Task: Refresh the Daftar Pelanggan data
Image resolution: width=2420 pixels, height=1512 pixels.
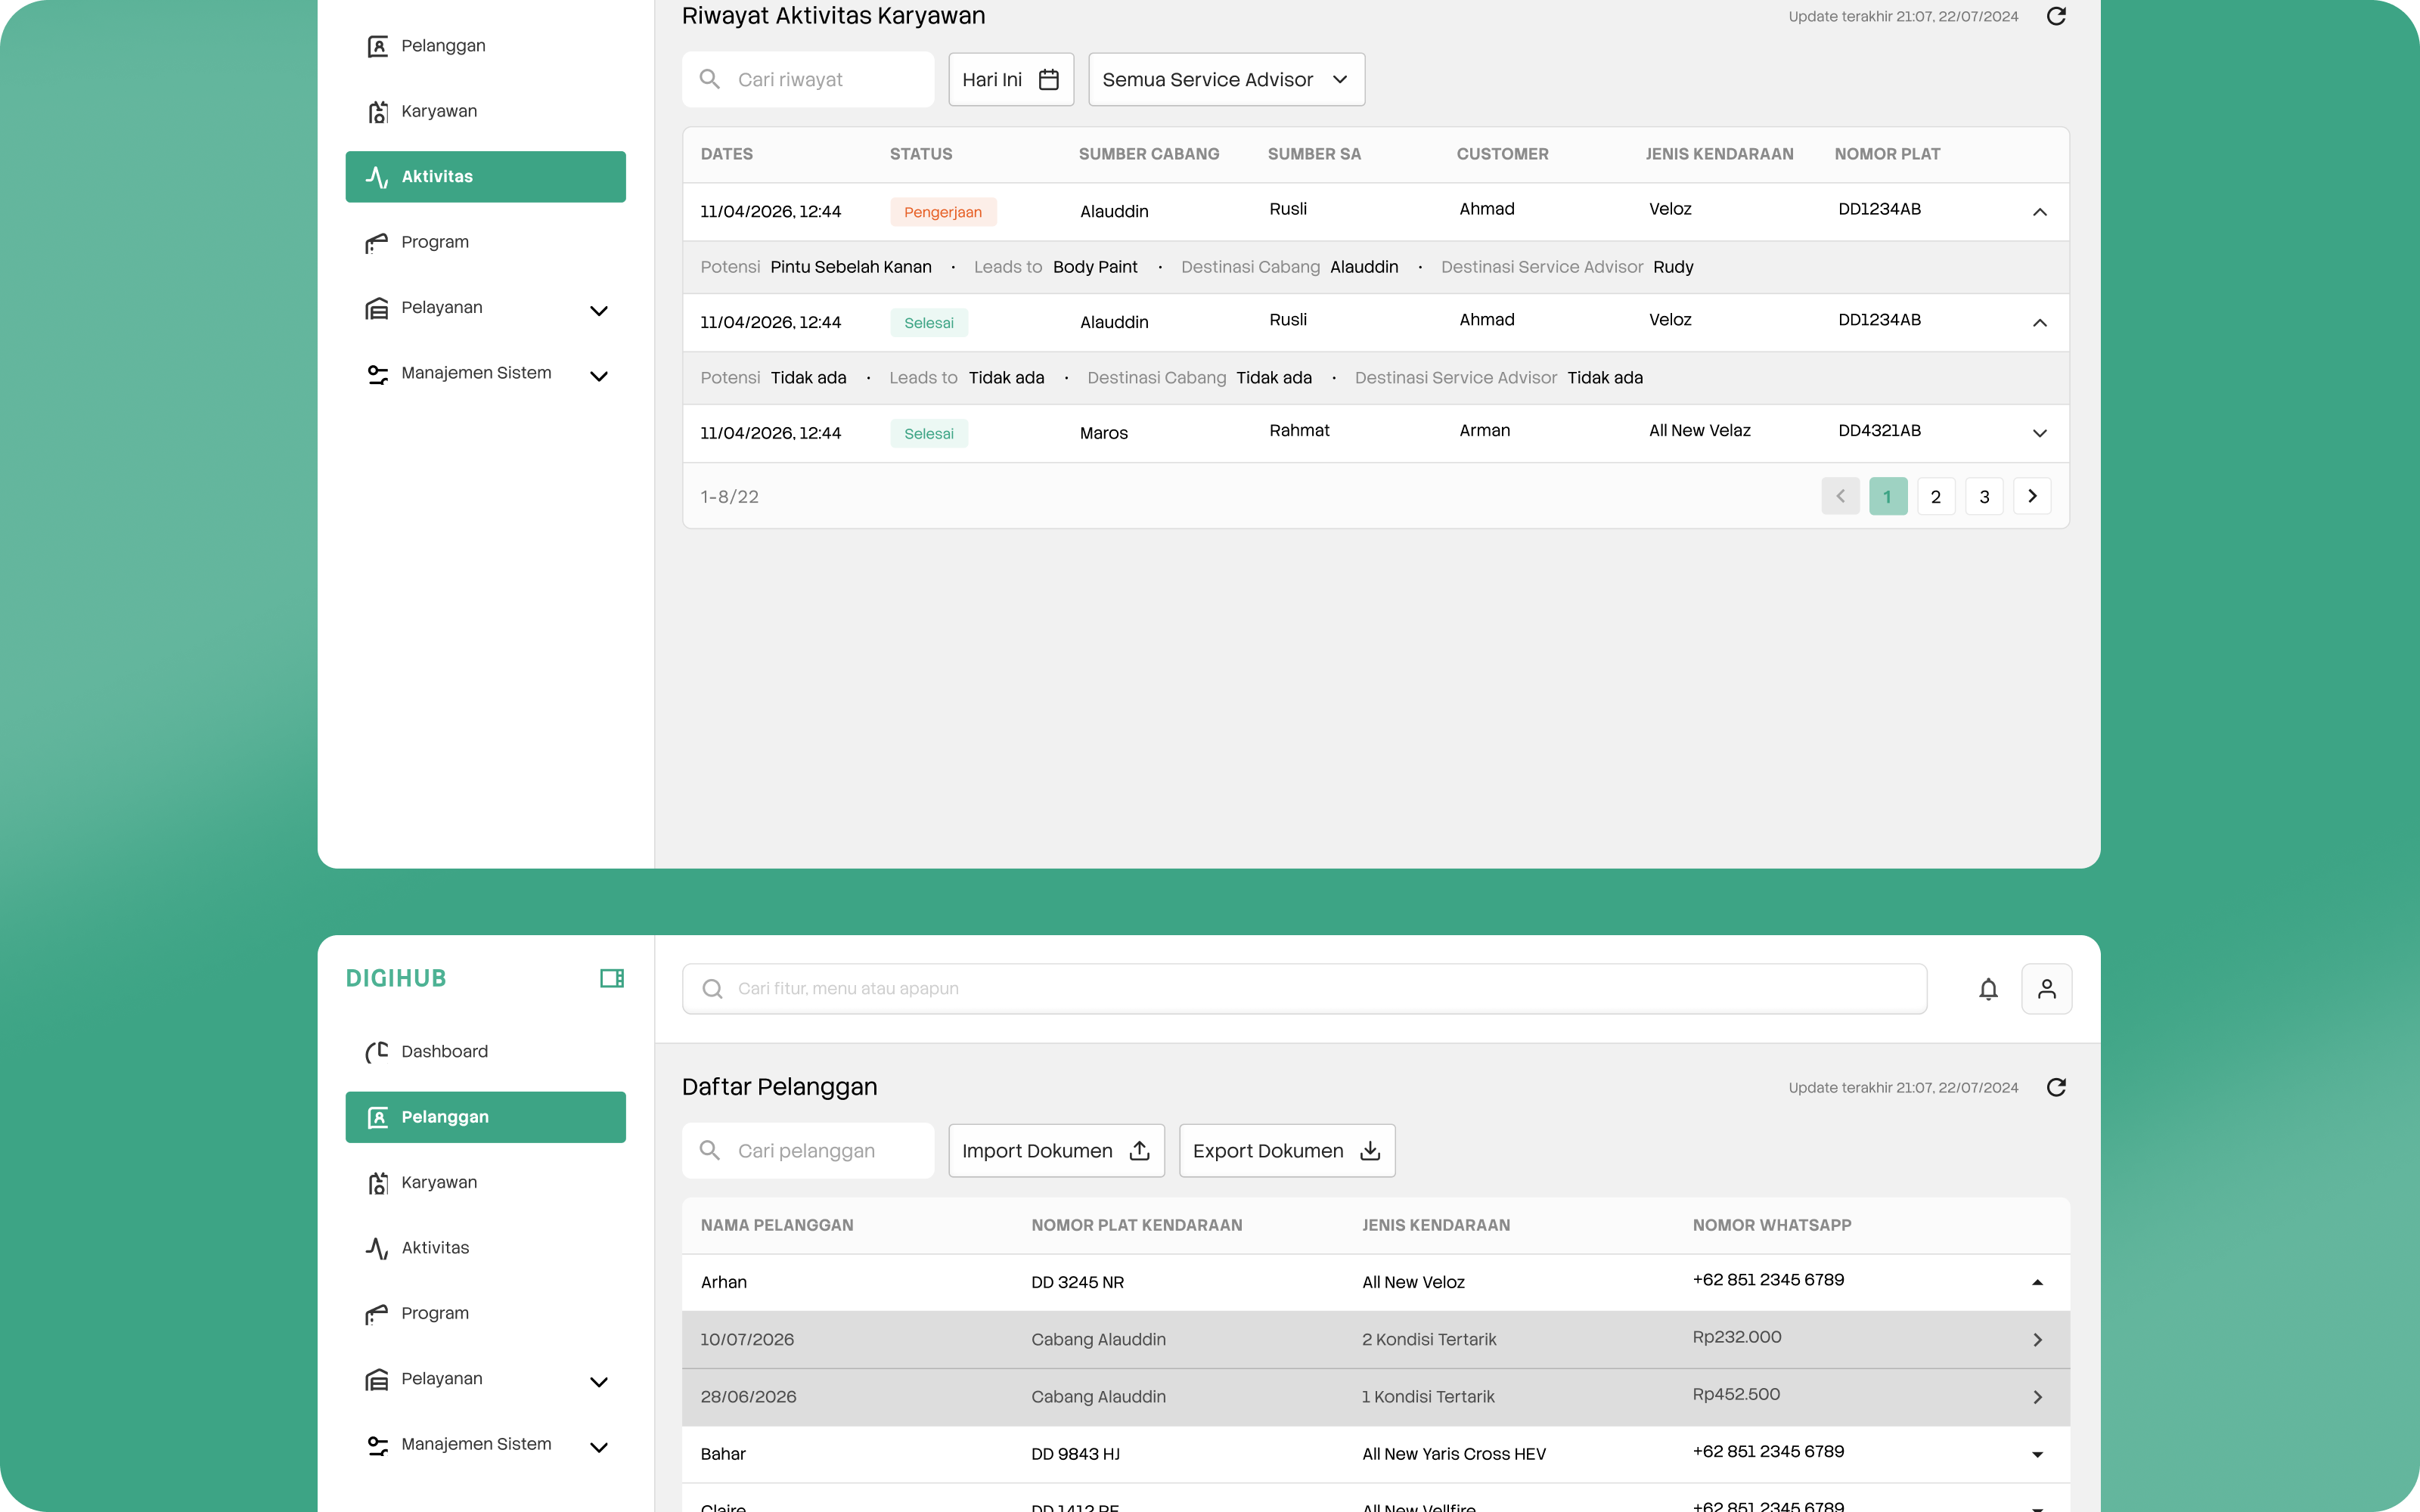Action: [x=2056, y=1087]
